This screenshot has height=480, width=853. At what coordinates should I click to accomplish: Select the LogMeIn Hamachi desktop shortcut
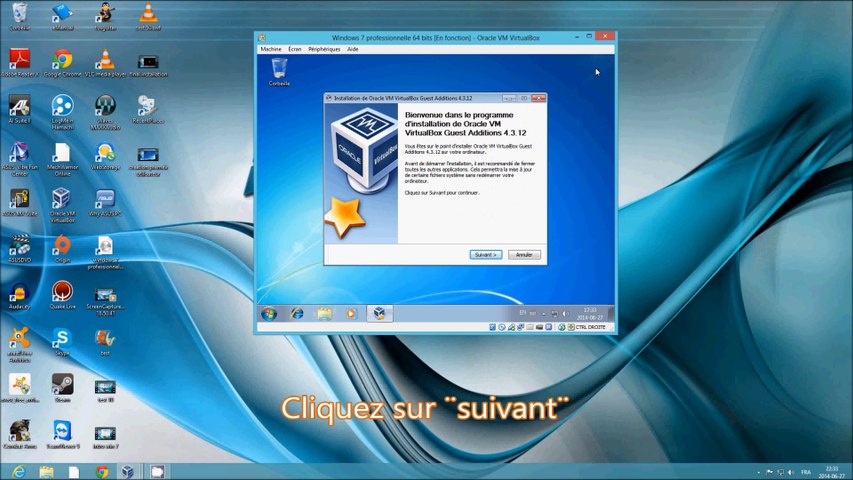tap(63, 112)
